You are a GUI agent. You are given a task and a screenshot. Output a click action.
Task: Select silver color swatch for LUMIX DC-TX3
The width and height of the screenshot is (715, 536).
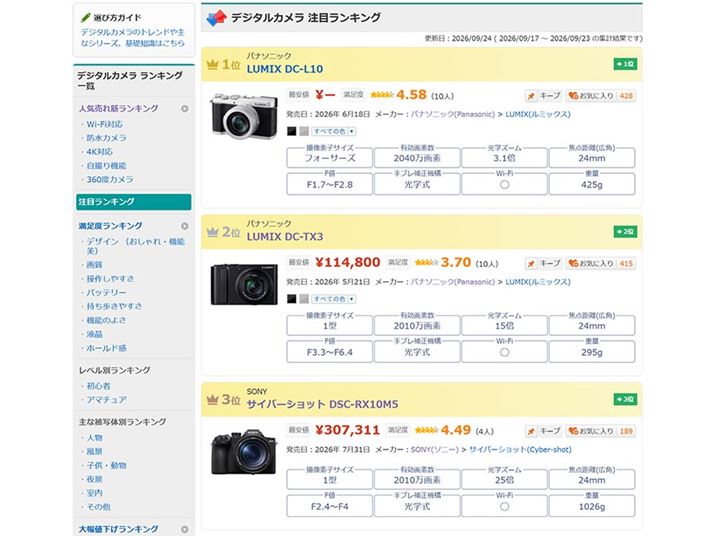(304, 299)
